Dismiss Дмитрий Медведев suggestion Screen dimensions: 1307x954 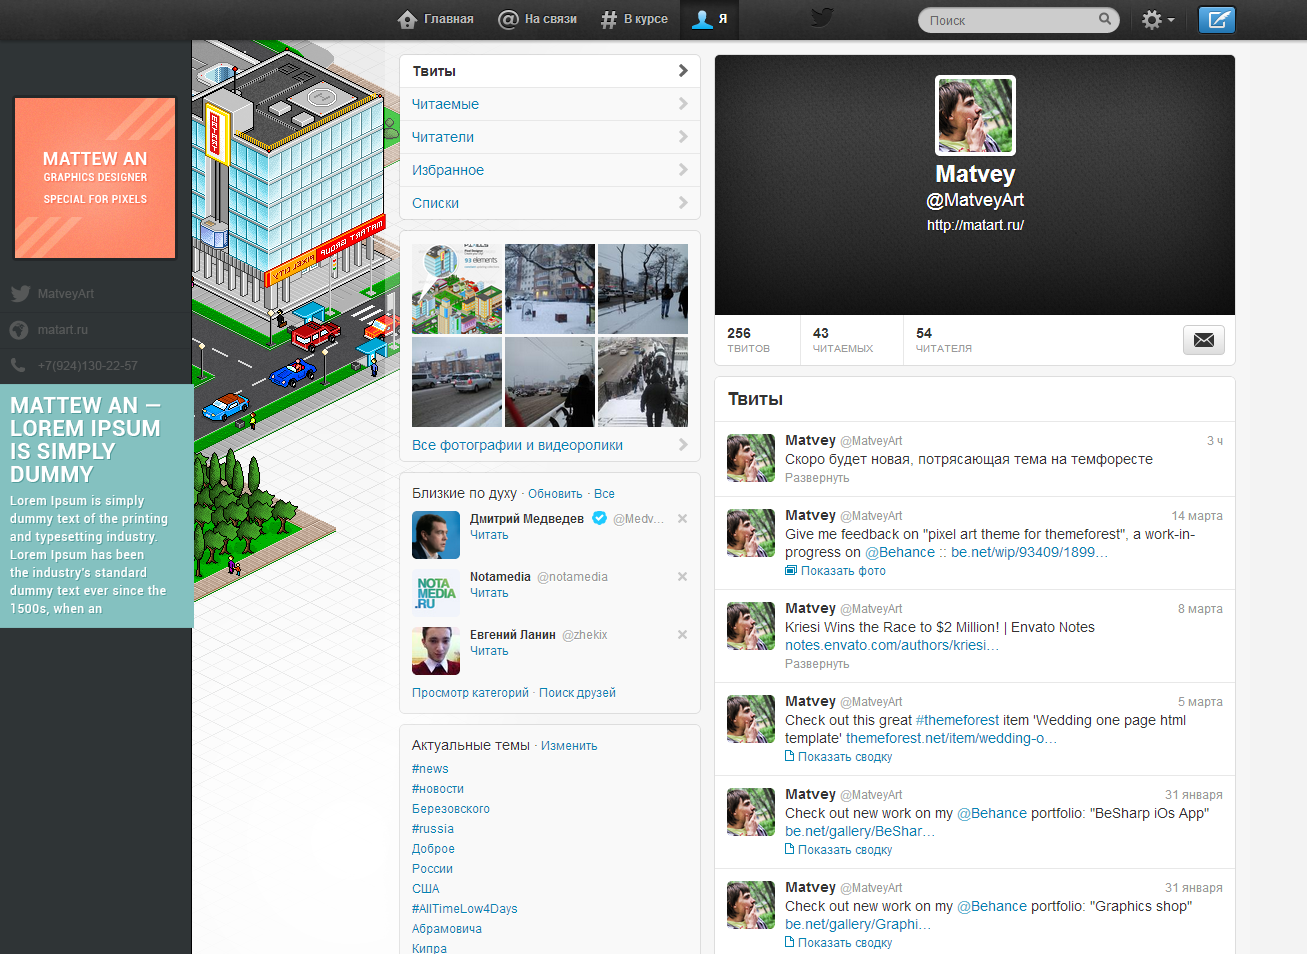click(682, 519)
